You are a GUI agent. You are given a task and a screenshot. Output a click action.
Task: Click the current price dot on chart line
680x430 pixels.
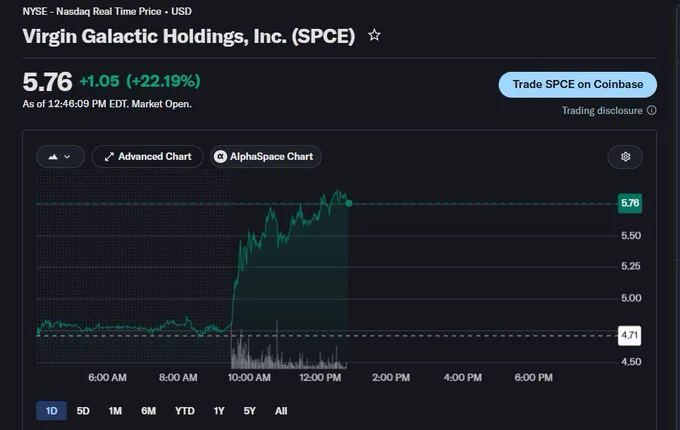[x=349, y=203]
